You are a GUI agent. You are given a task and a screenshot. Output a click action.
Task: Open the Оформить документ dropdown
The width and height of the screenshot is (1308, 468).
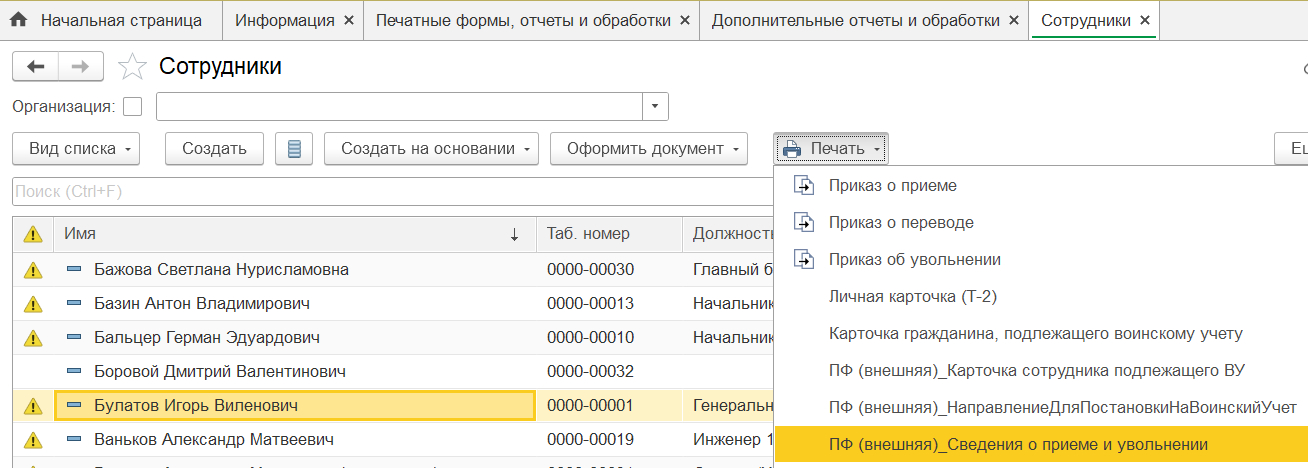click(649, 149)
